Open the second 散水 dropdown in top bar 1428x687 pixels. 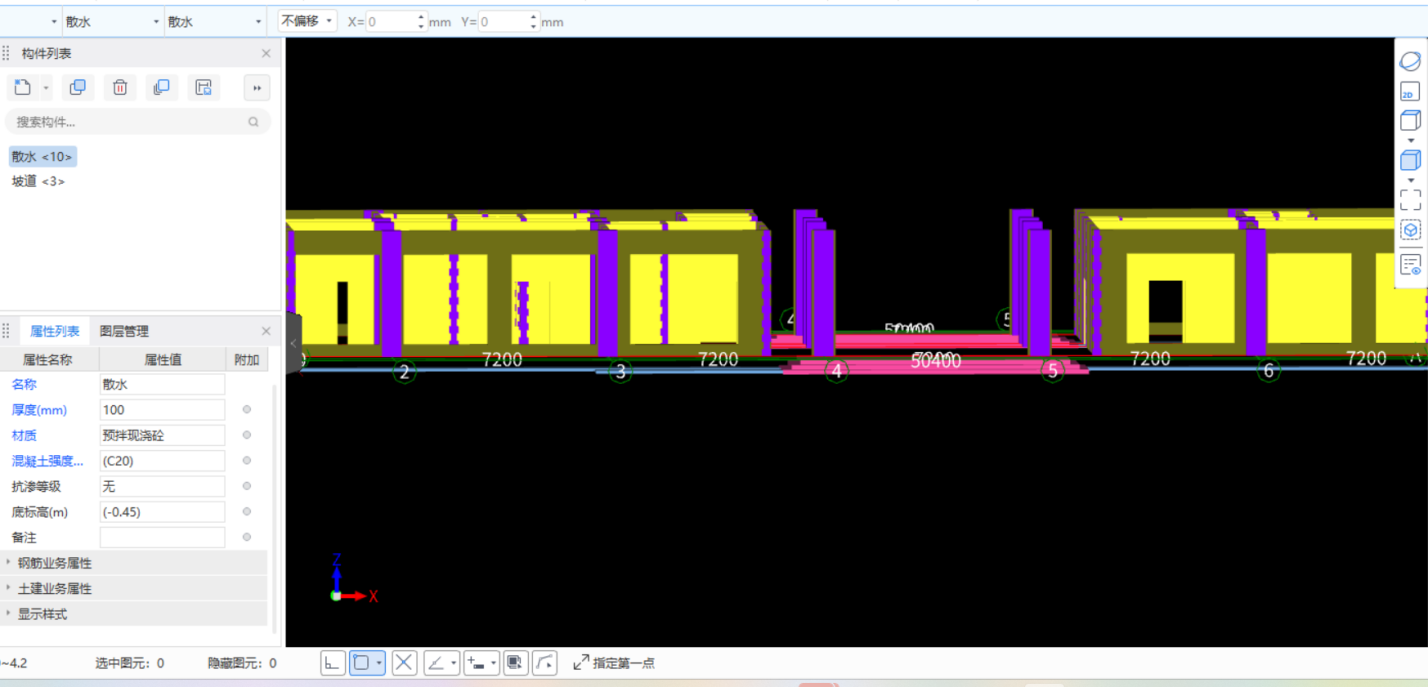click(215, 21)
